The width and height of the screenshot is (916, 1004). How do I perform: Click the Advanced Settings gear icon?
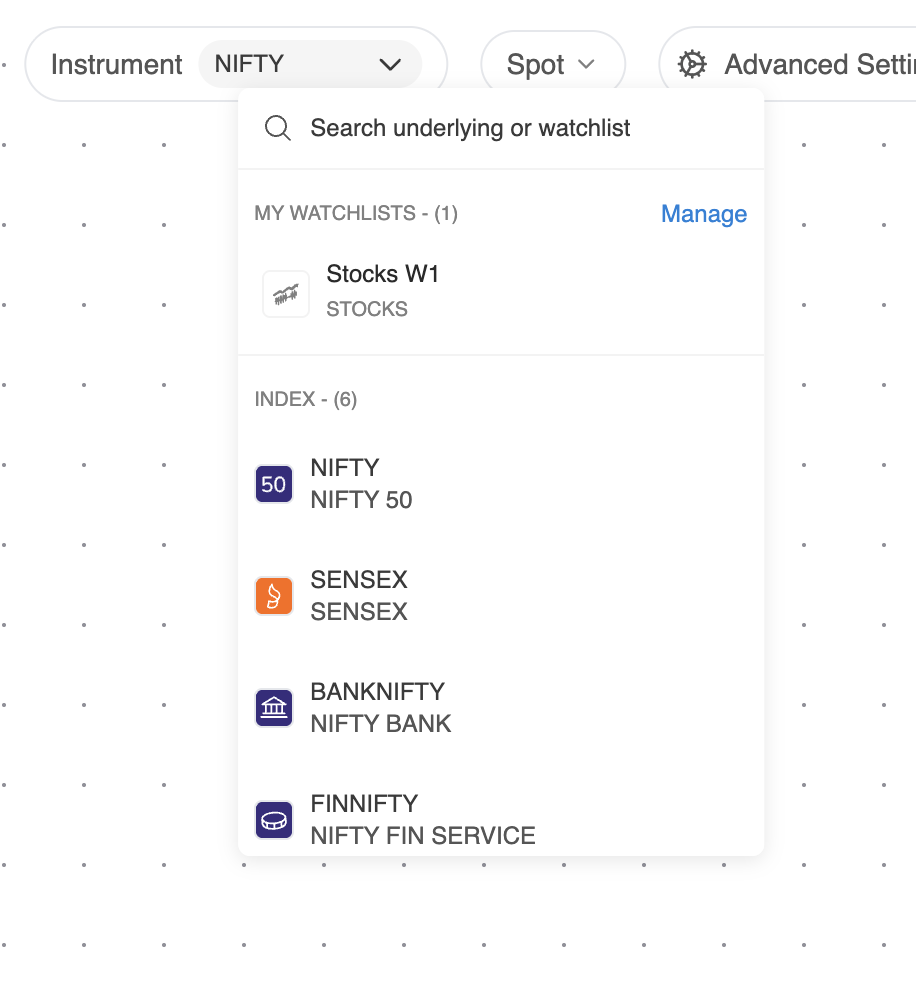pyautogui.click(x=692, y=64)
